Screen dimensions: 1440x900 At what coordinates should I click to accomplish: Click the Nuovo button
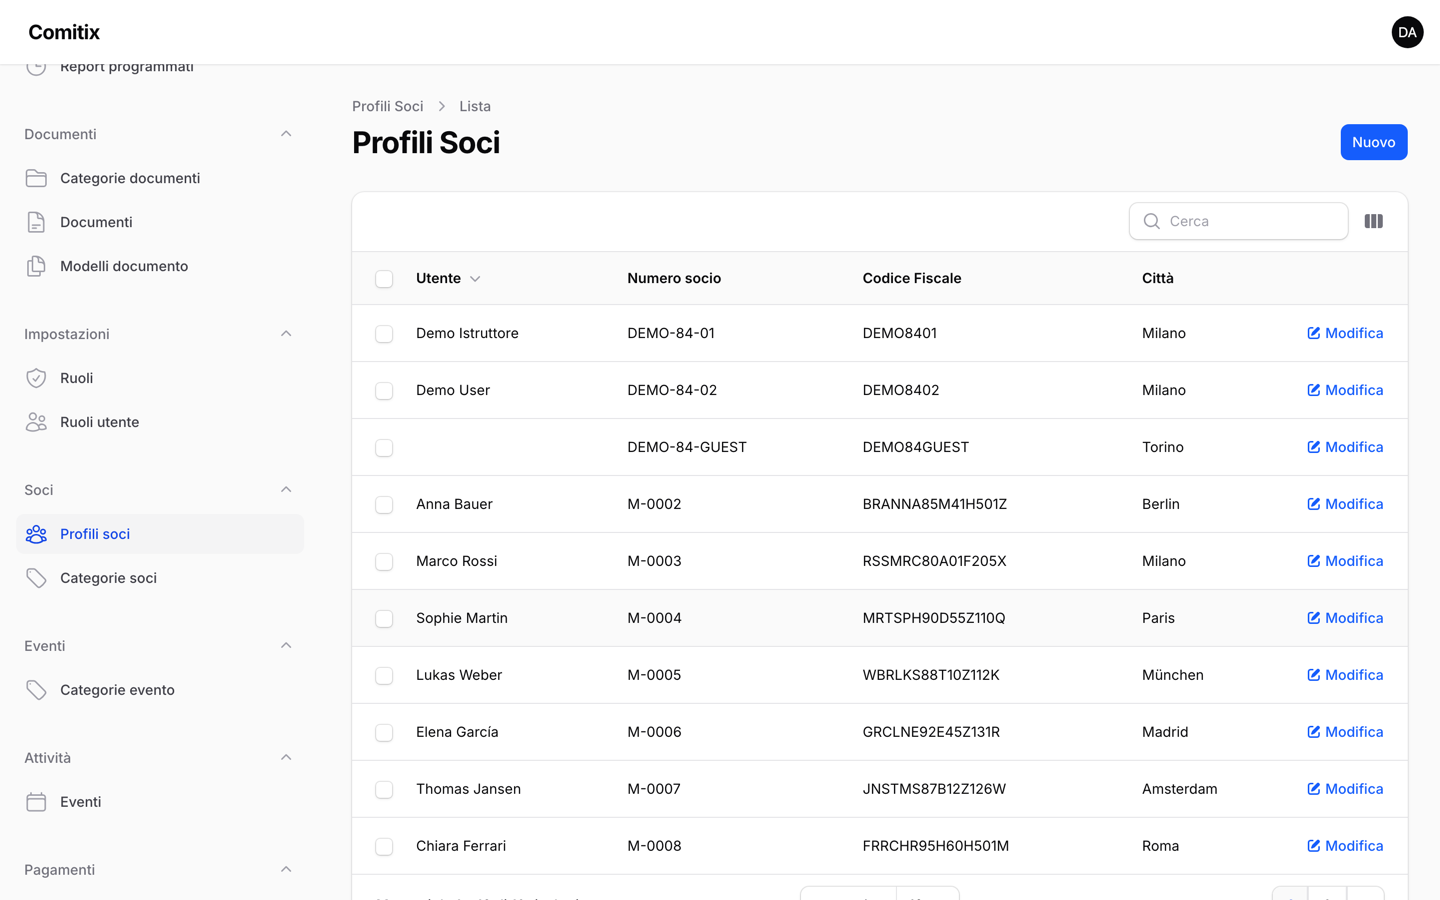[1373, 142]
